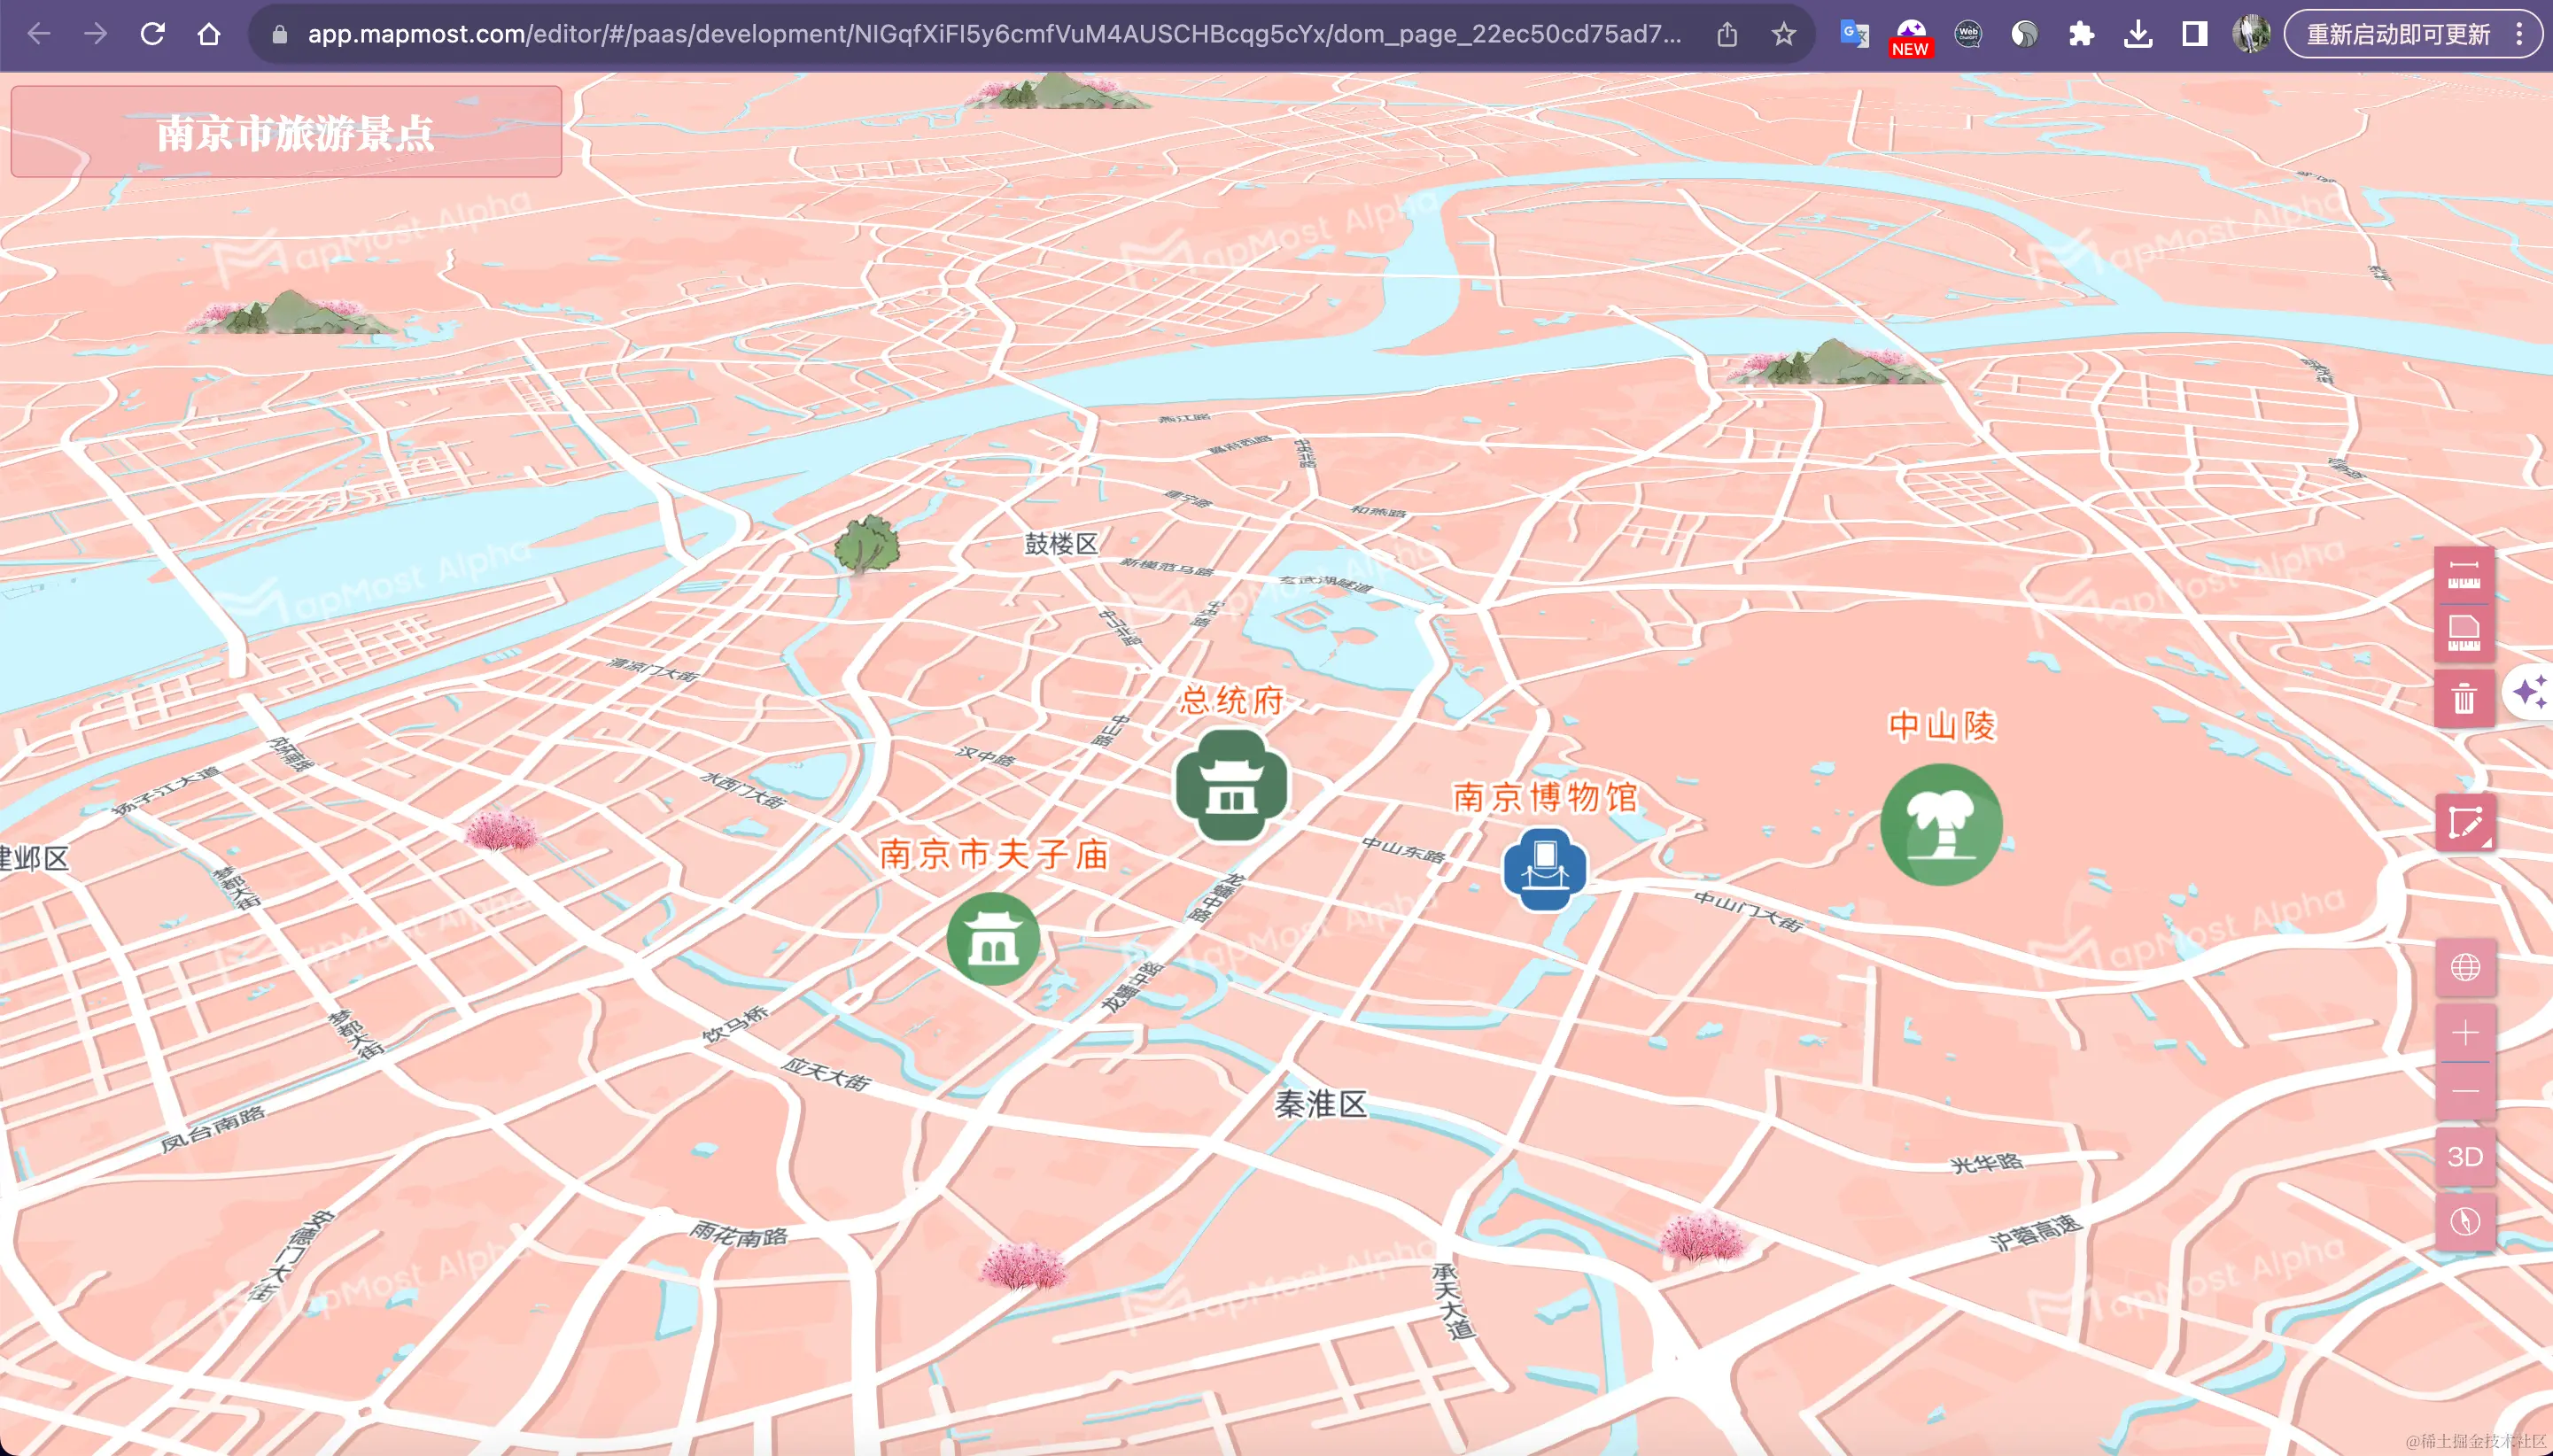The image size is (2553, 1456).
Task: Open the Google Translate extension
Action: [1854, 34]
